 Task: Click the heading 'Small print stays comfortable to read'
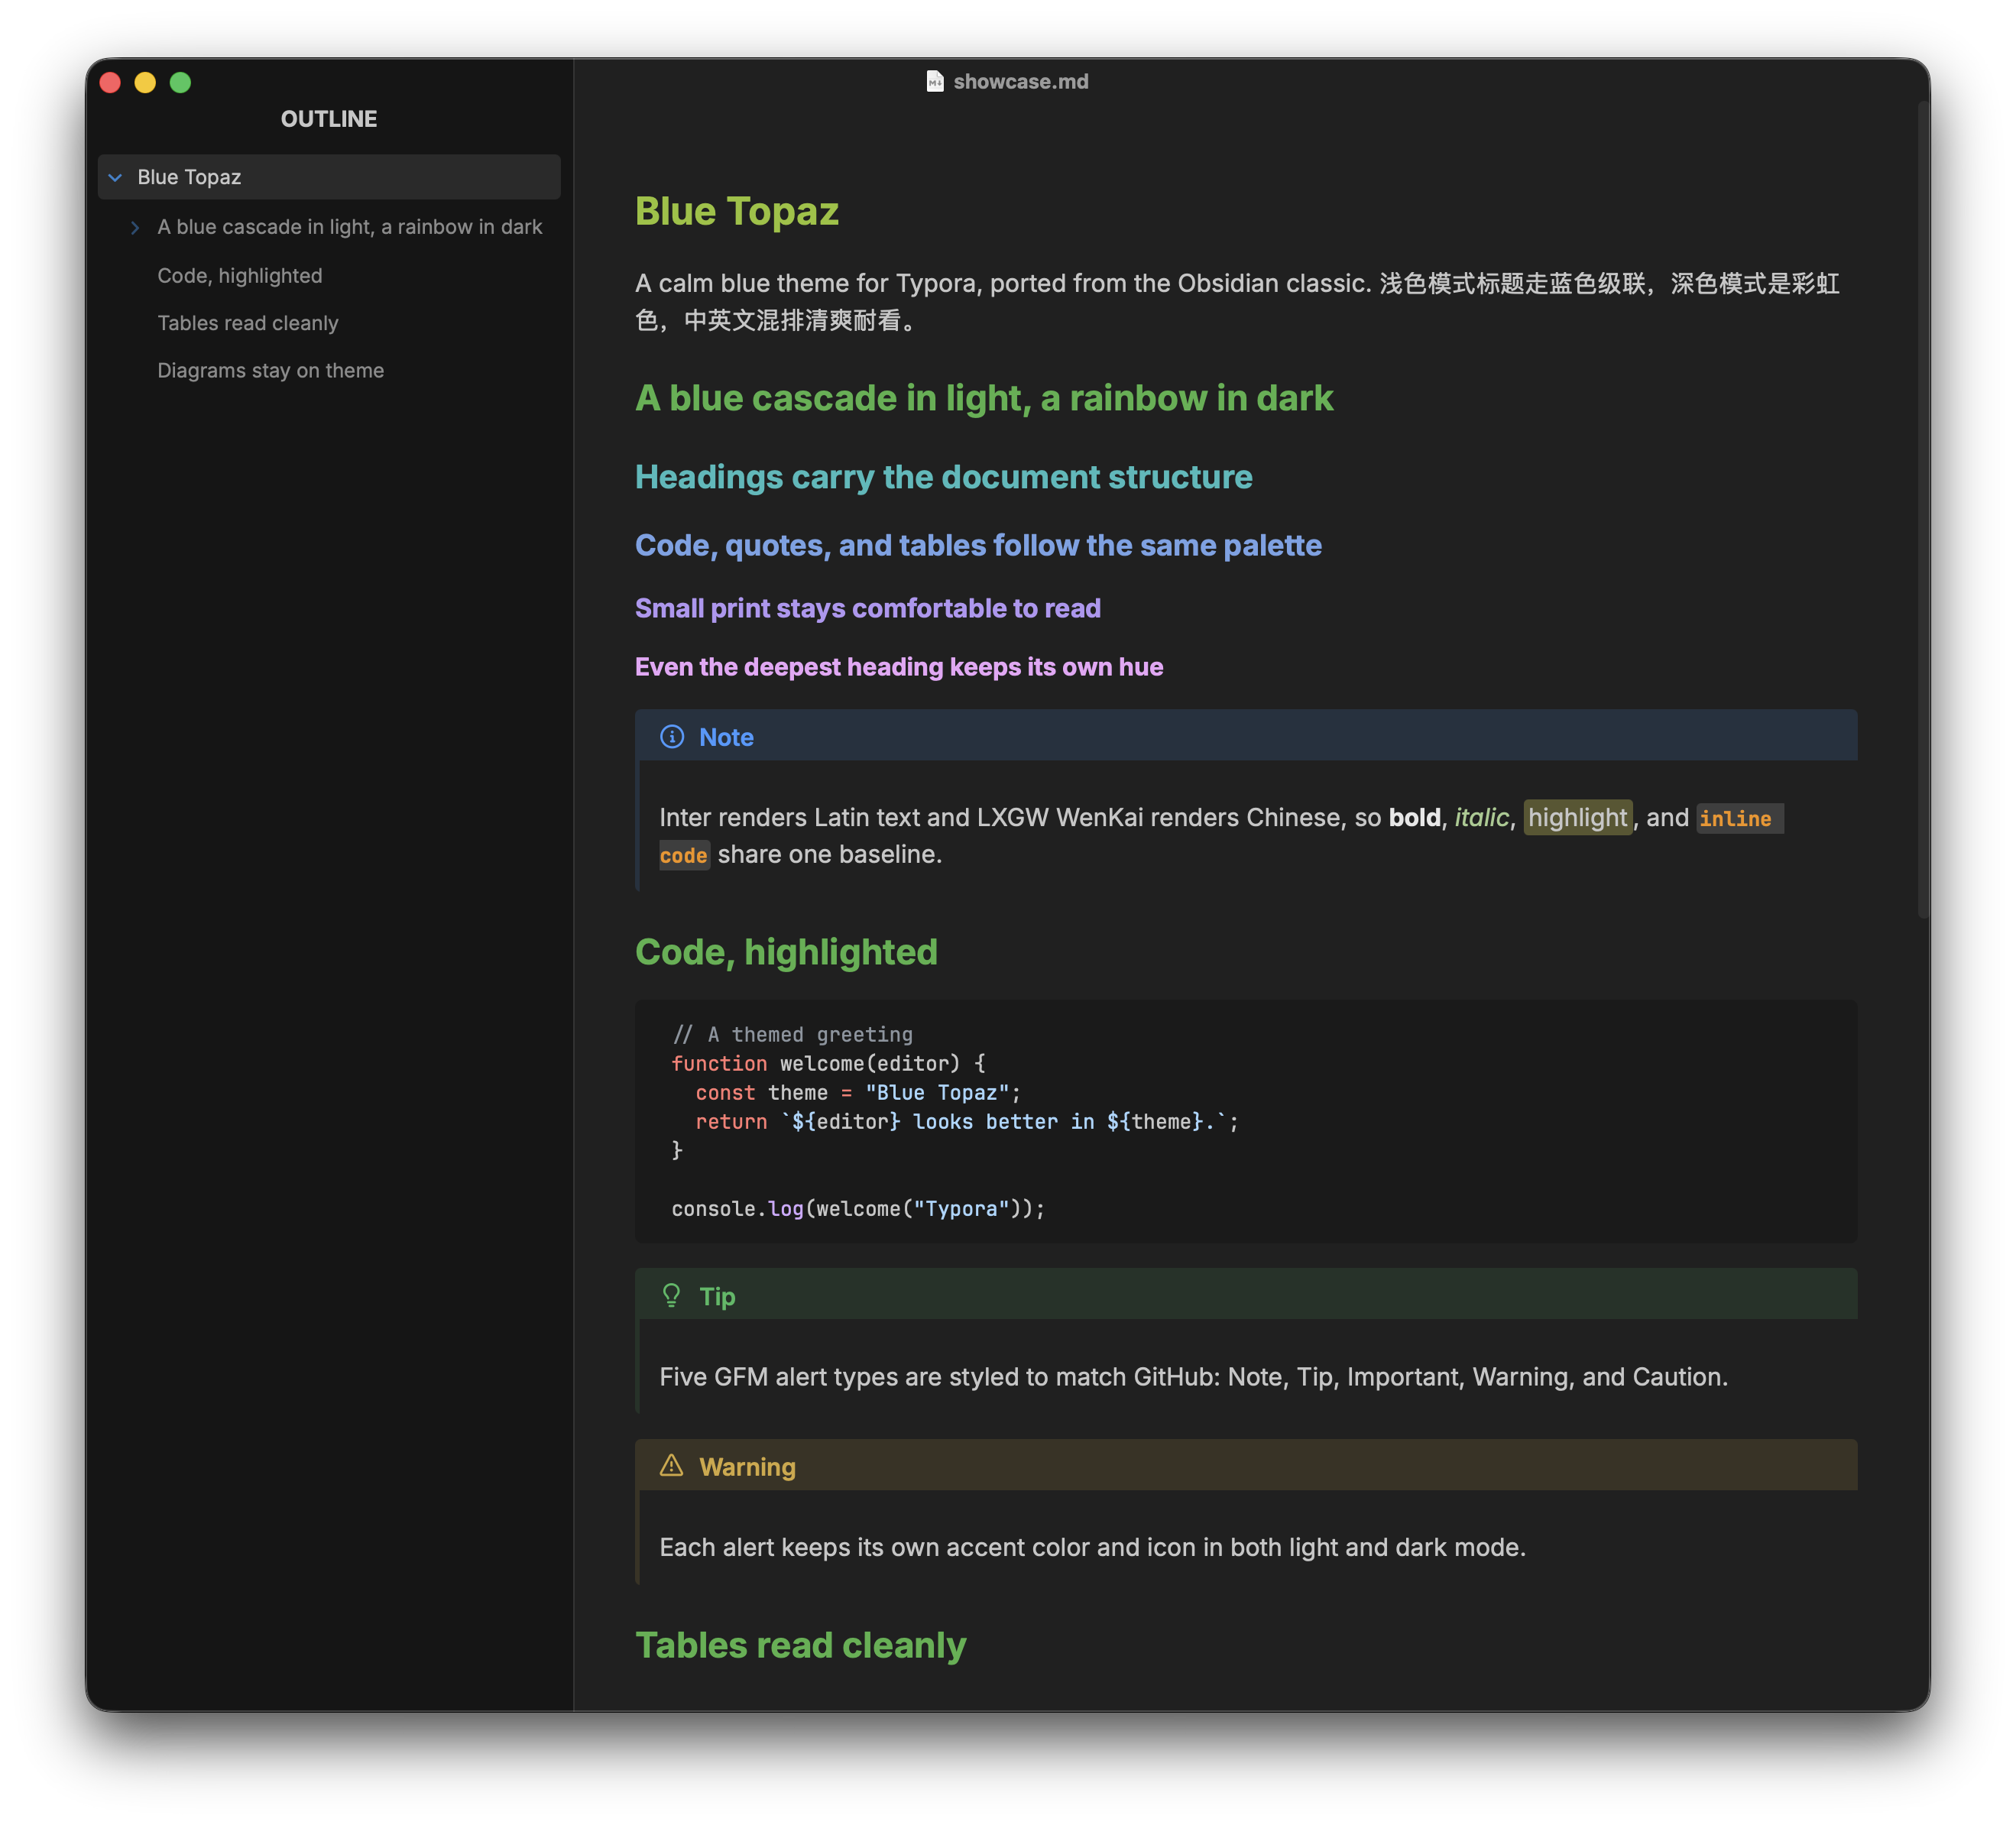pos(868,608)
